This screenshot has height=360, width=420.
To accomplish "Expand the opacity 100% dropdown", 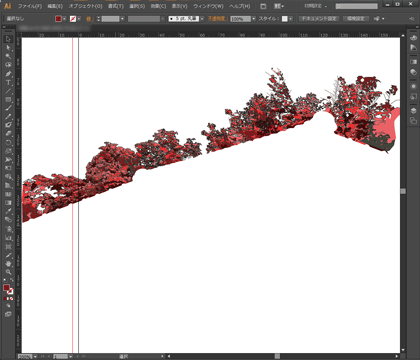I will pyautogui.click(x=254, y=19).
